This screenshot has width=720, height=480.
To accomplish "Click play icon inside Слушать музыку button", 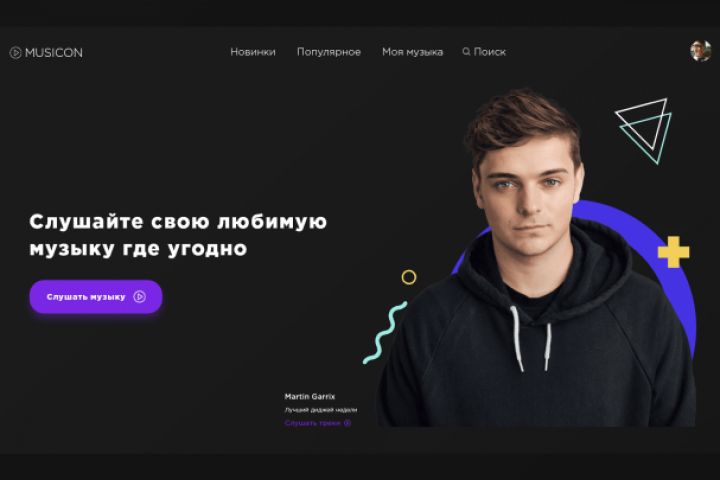I will (x=140, y=297).
